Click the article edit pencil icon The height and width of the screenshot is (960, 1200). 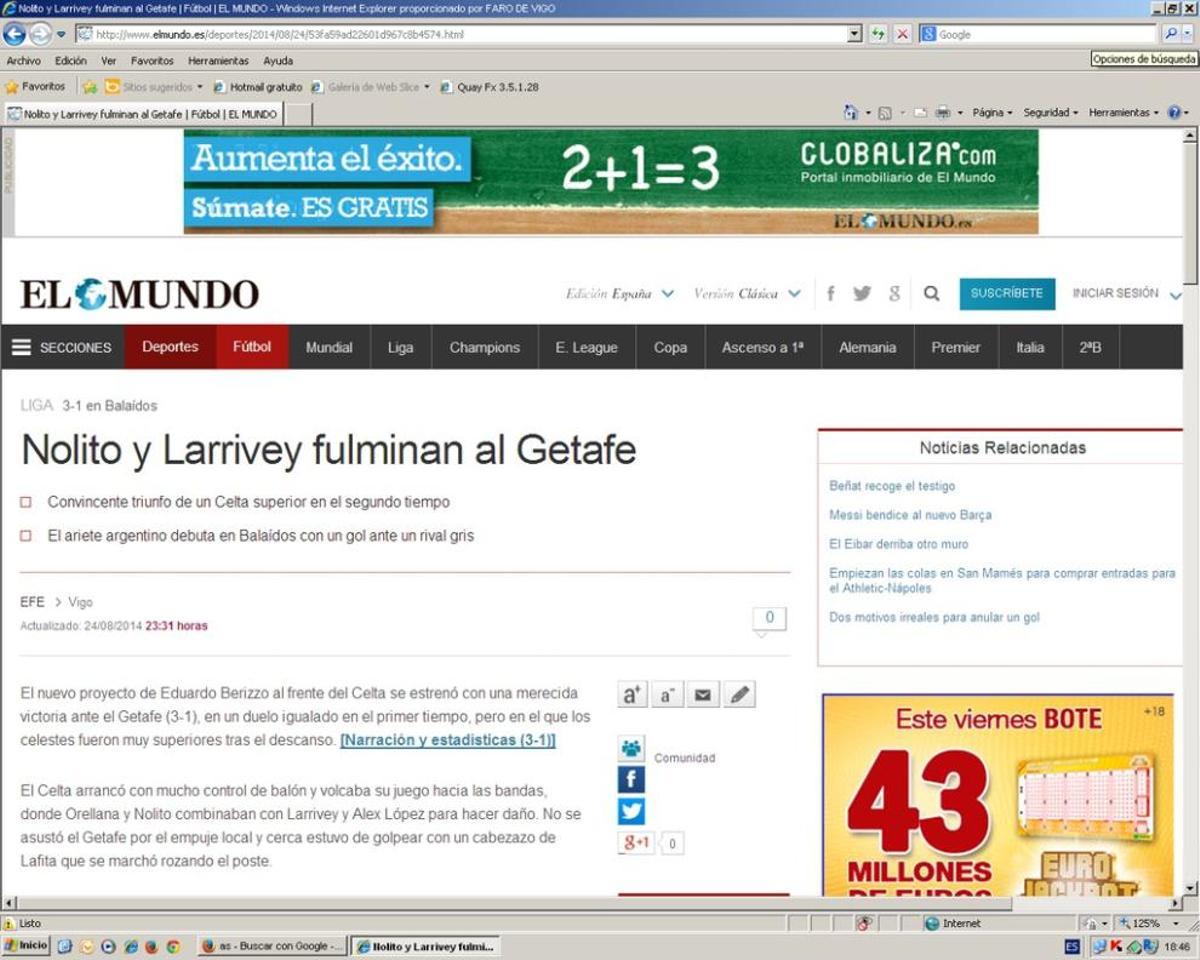[740, 695]
